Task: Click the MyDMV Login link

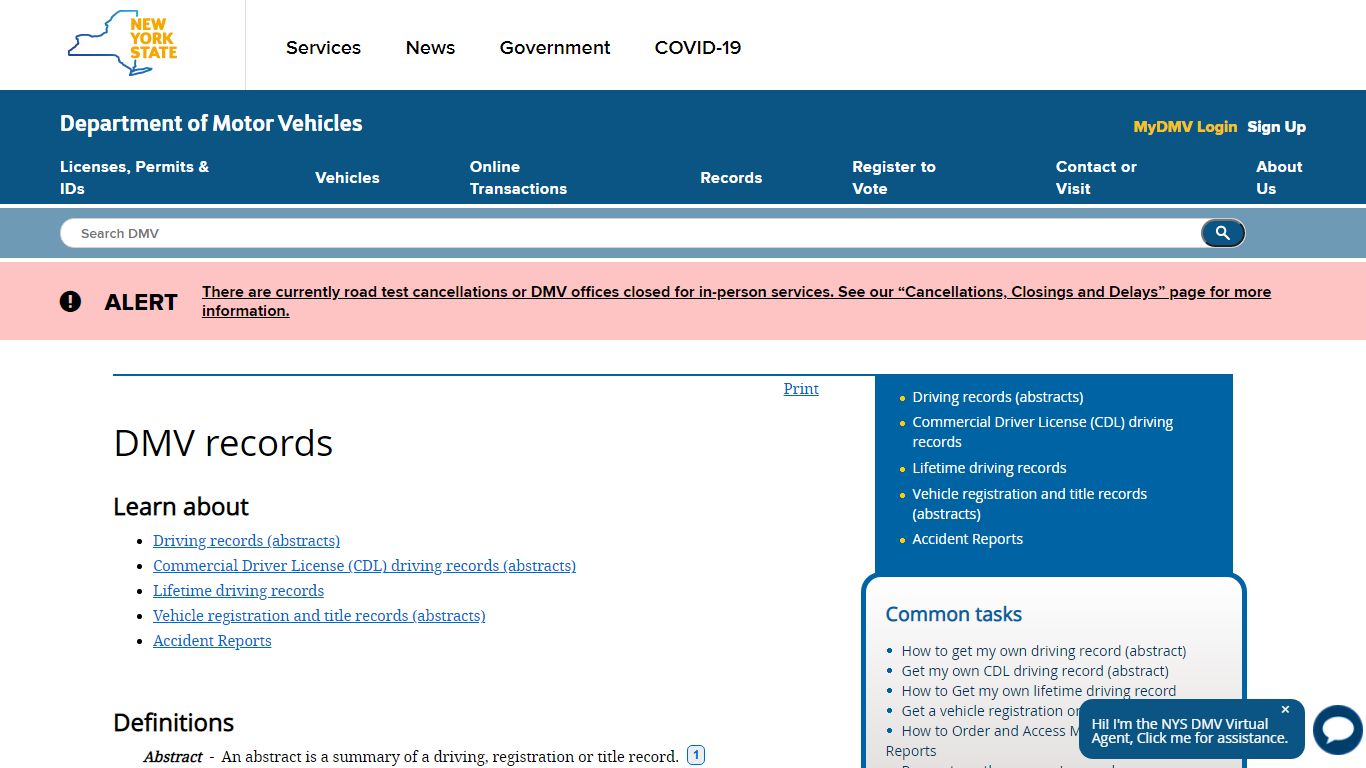Action: click(1185, 127)
